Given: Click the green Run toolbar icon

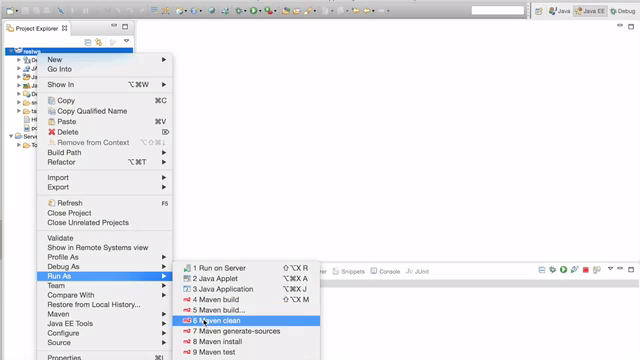Looking at the screenshot, I should click(x=253, y=11).
